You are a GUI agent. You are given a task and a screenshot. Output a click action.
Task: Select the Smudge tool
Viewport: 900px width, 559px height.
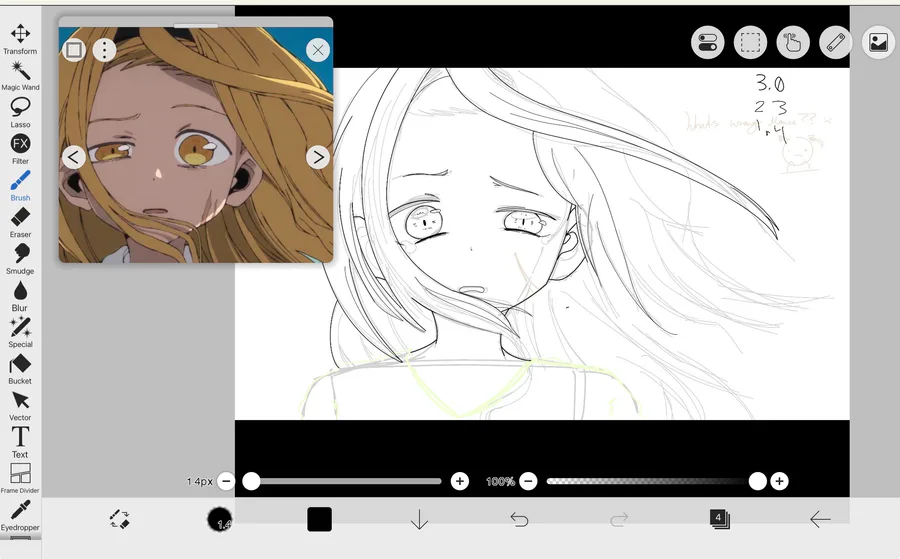click(20, 259)
